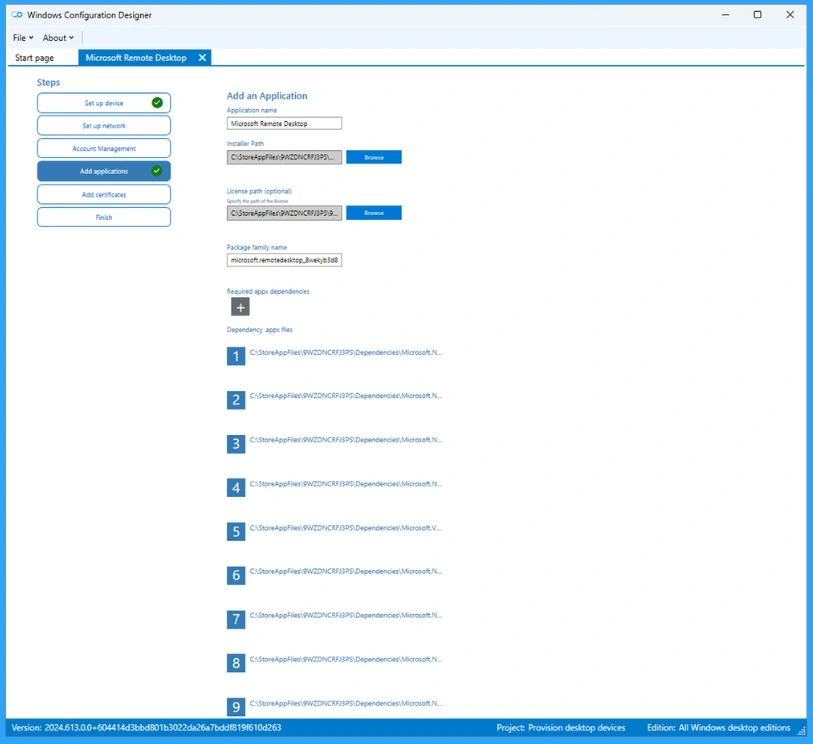This screenshot has height=744, width=813.
Task: Switch to the Start page tab
Action: click(34, 58)
